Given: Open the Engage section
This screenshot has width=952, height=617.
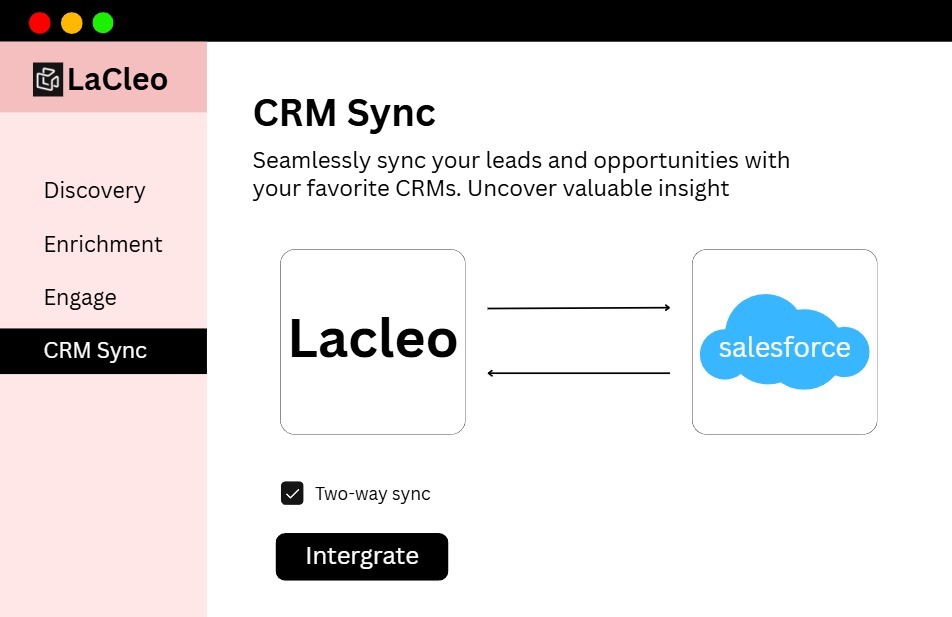Looking at the screenshot, I should 80,297.
